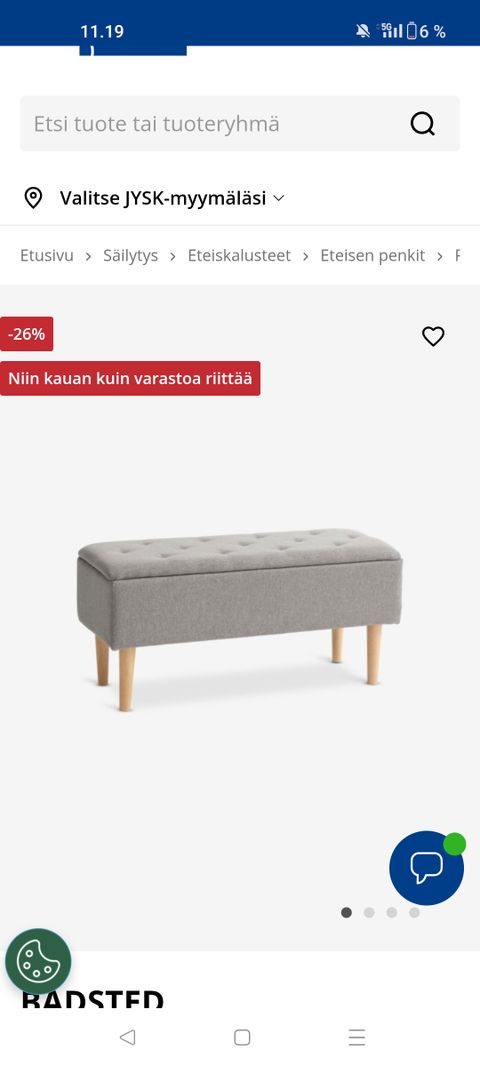Select third image carousel dot

391,913
